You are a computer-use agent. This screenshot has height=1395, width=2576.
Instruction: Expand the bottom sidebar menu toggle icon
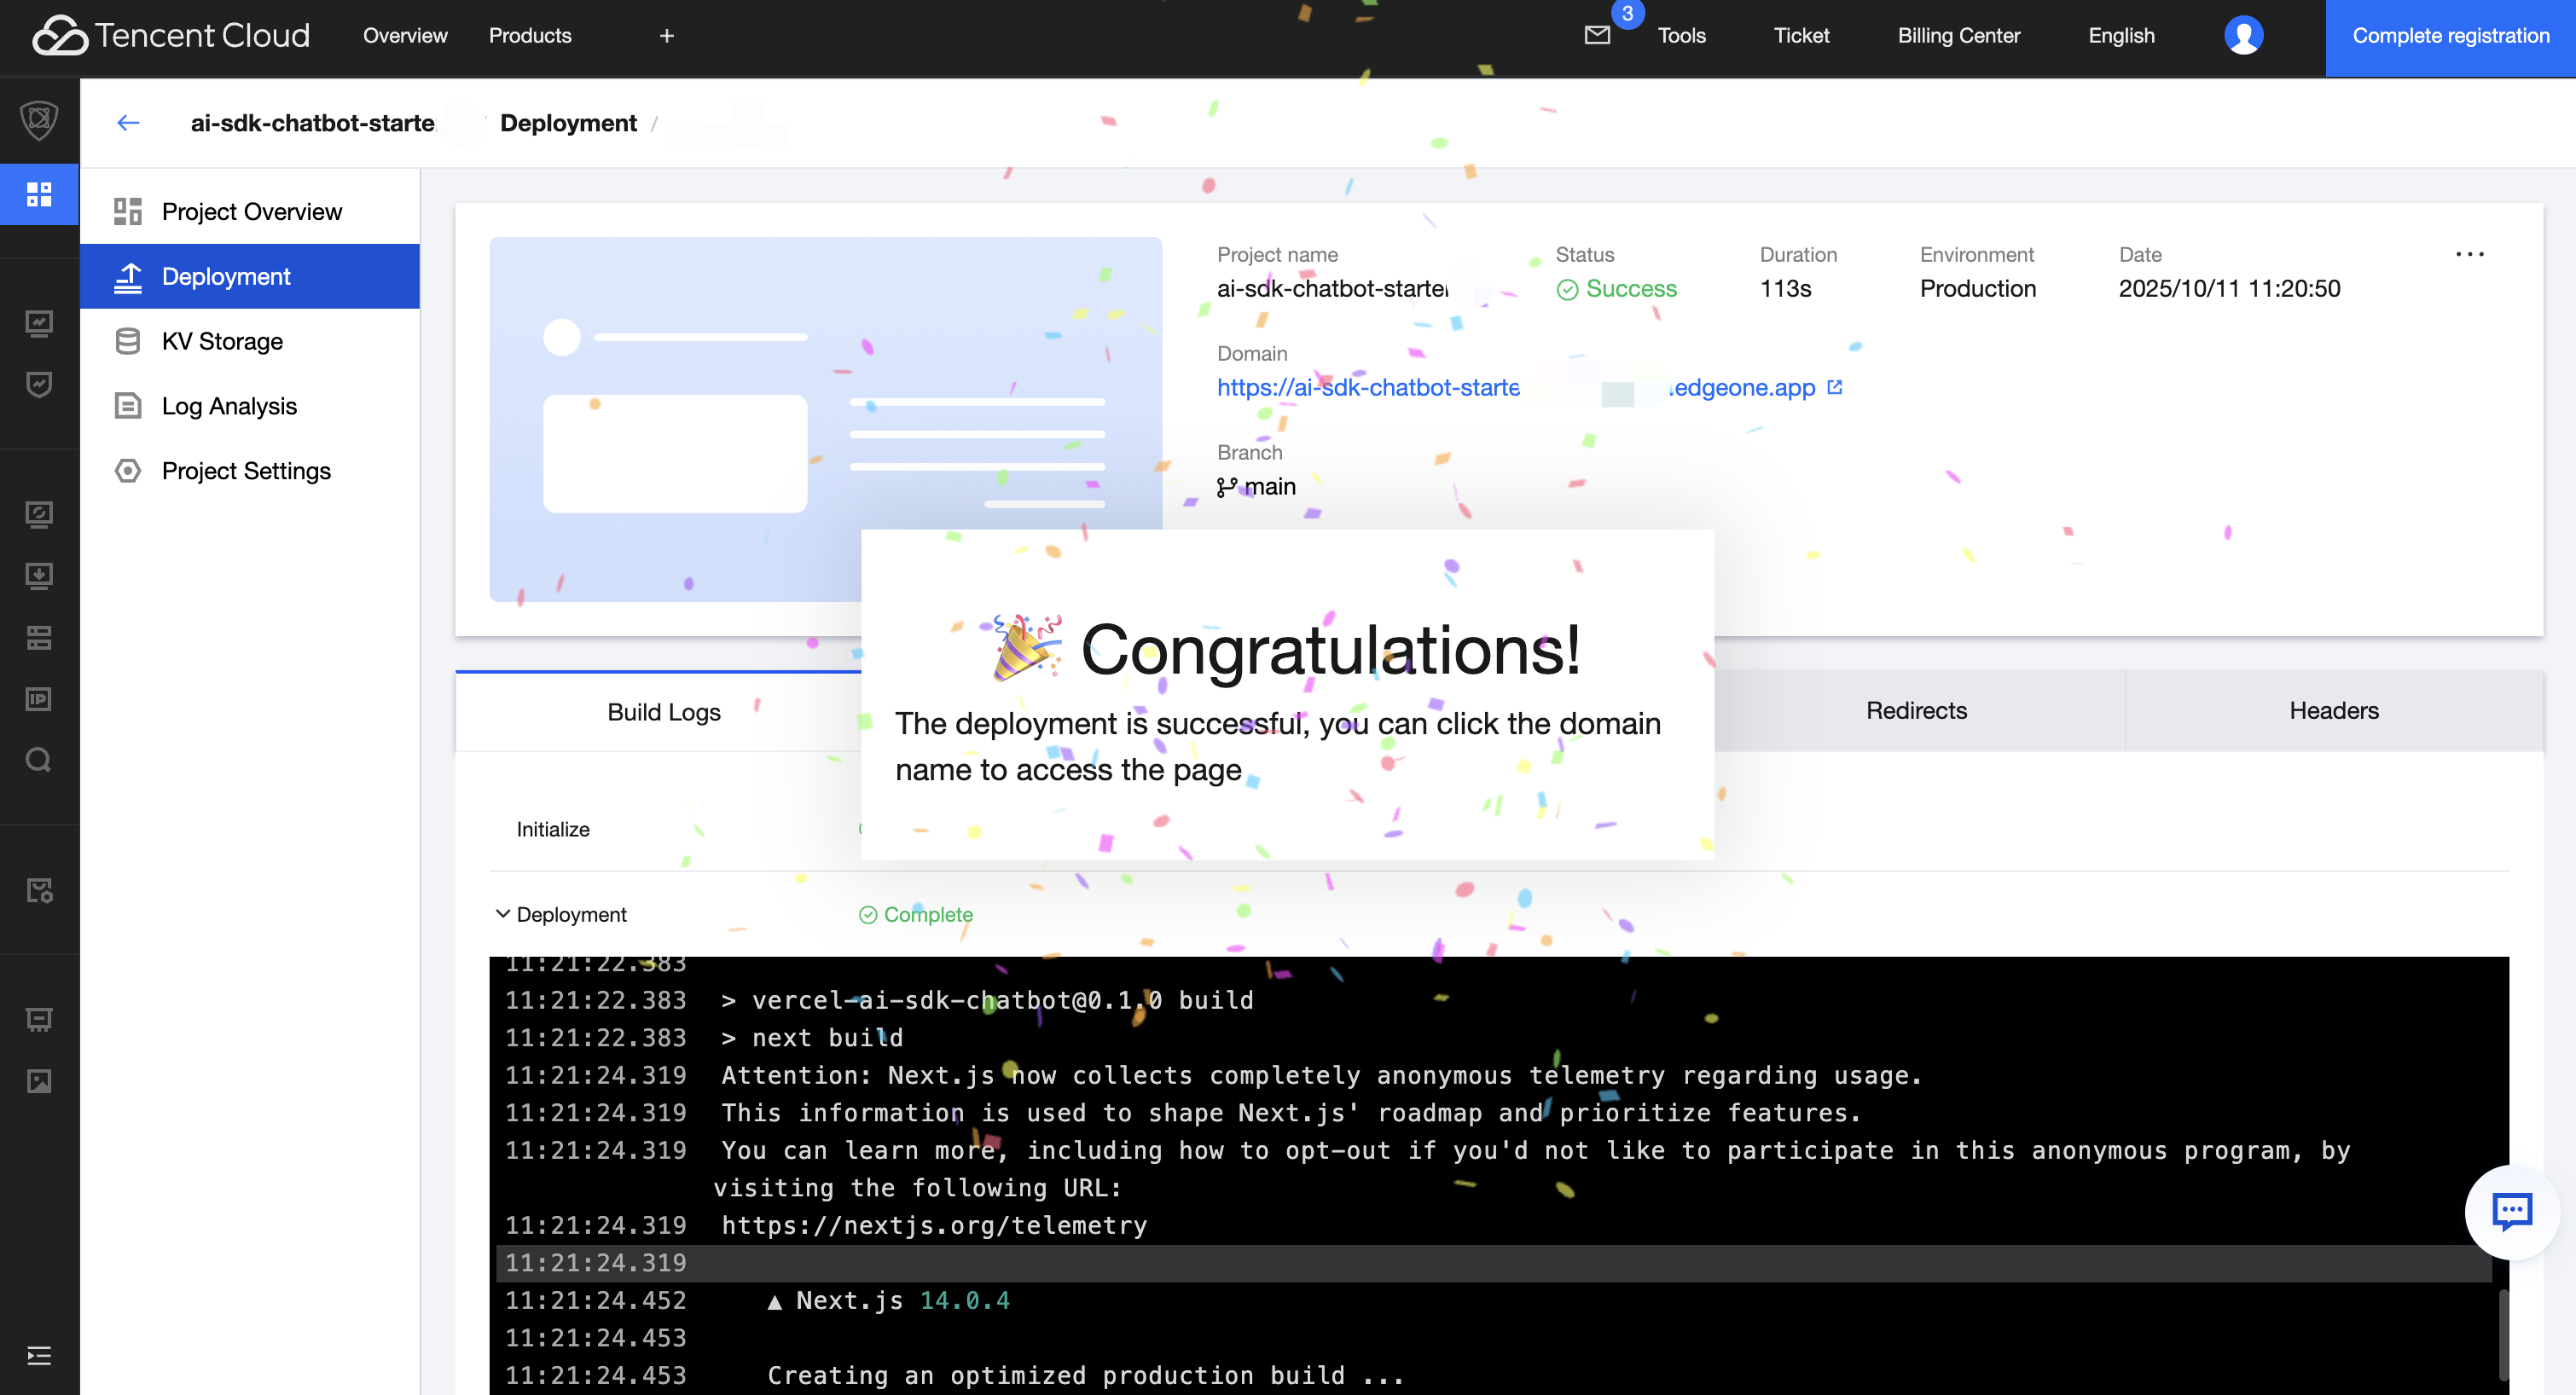coord(39,1355)
